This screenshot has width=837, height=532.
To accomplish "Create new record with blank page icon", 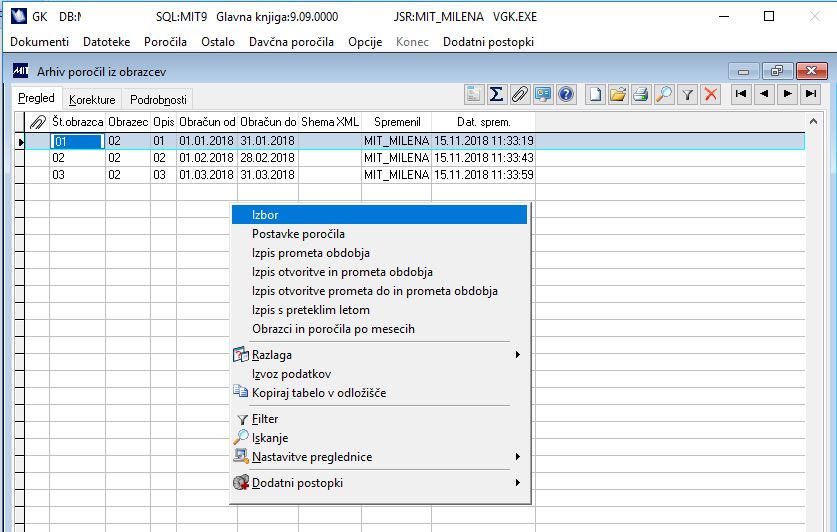I will (x=595, y=95).
